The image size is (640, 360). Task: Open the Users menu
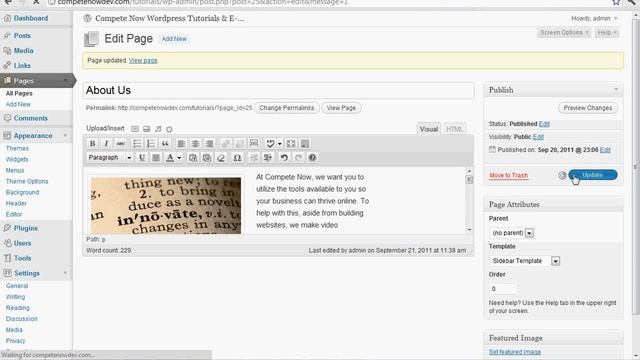[22, 243]
